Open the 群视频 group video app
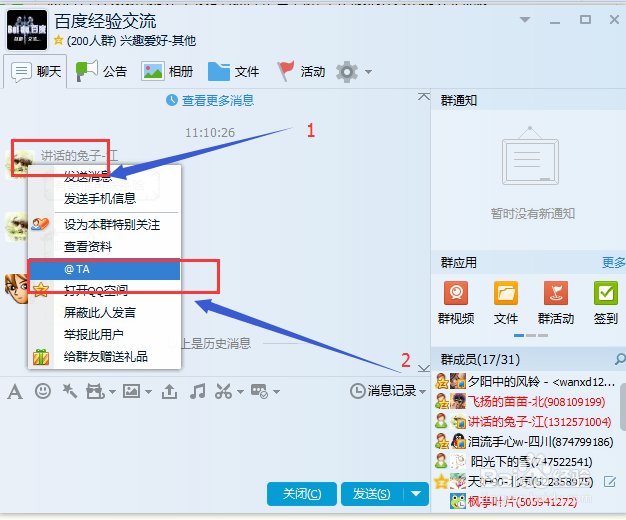The width and height of the screenshot is (626, 520). (456, 303)
